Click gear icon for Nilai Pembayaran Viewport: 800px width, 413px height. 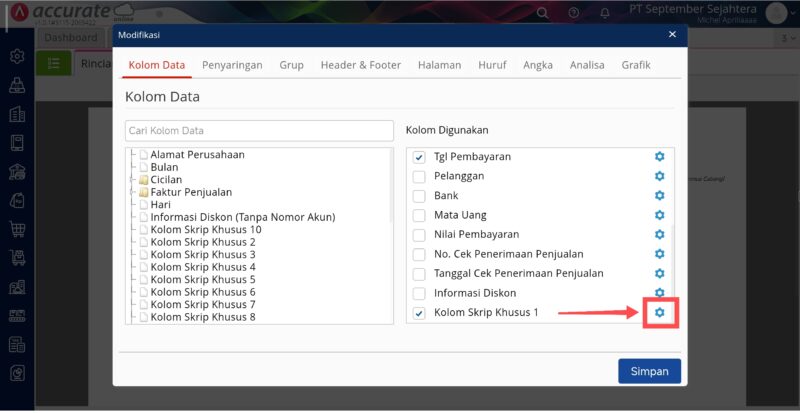(x=659, y=234)
